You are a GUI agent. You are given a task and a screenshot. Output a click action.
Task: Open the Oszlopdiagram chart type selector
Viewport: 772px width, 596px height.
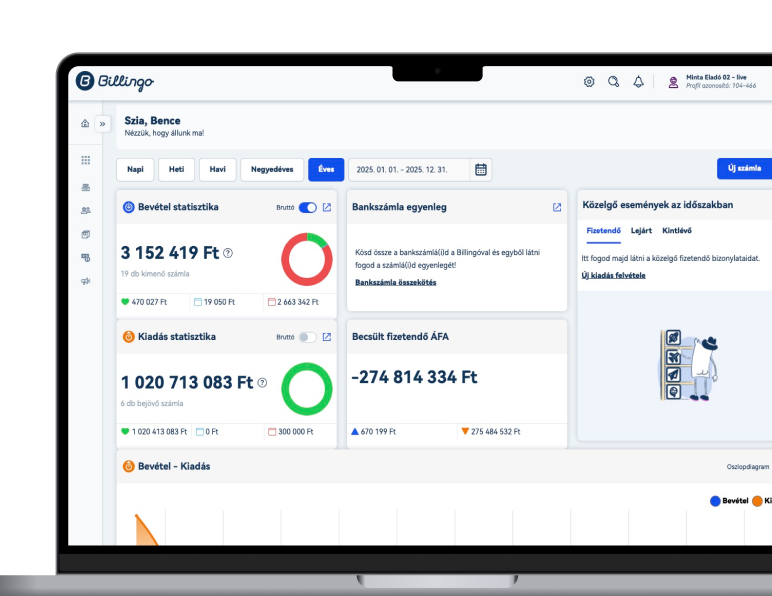coord(748,467)
